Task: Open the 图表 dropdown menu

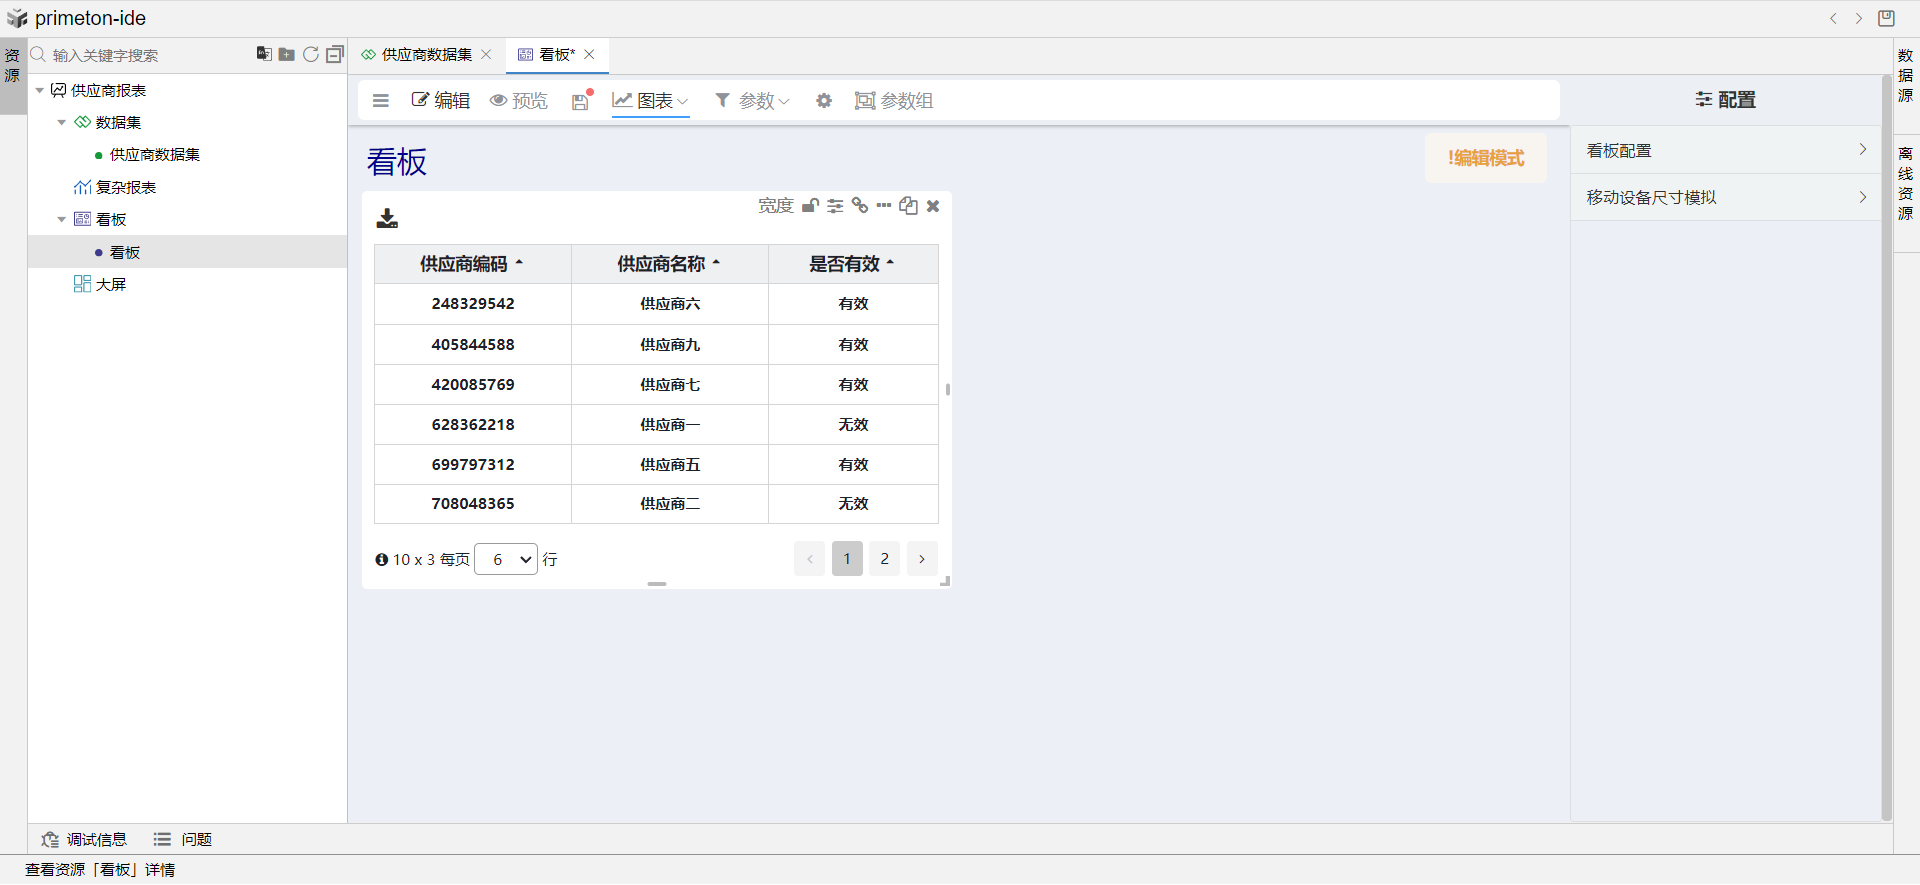Action: [x=651, y=101]
